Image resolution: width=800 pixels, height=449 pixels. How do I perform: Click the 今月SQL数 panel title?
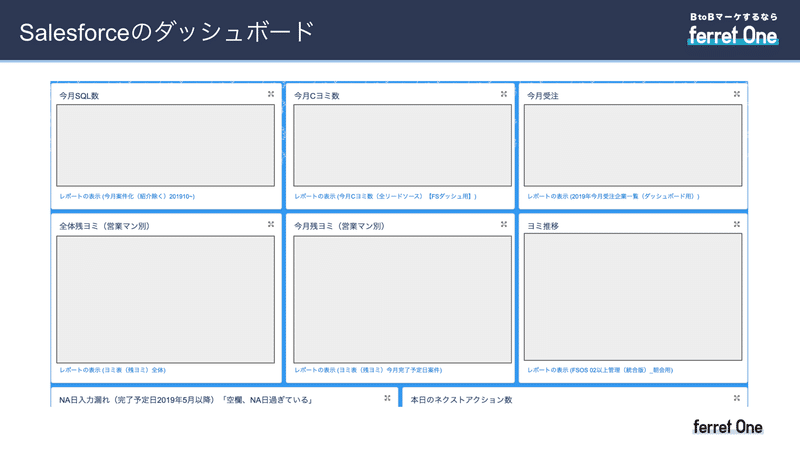[x=79, y=96]
